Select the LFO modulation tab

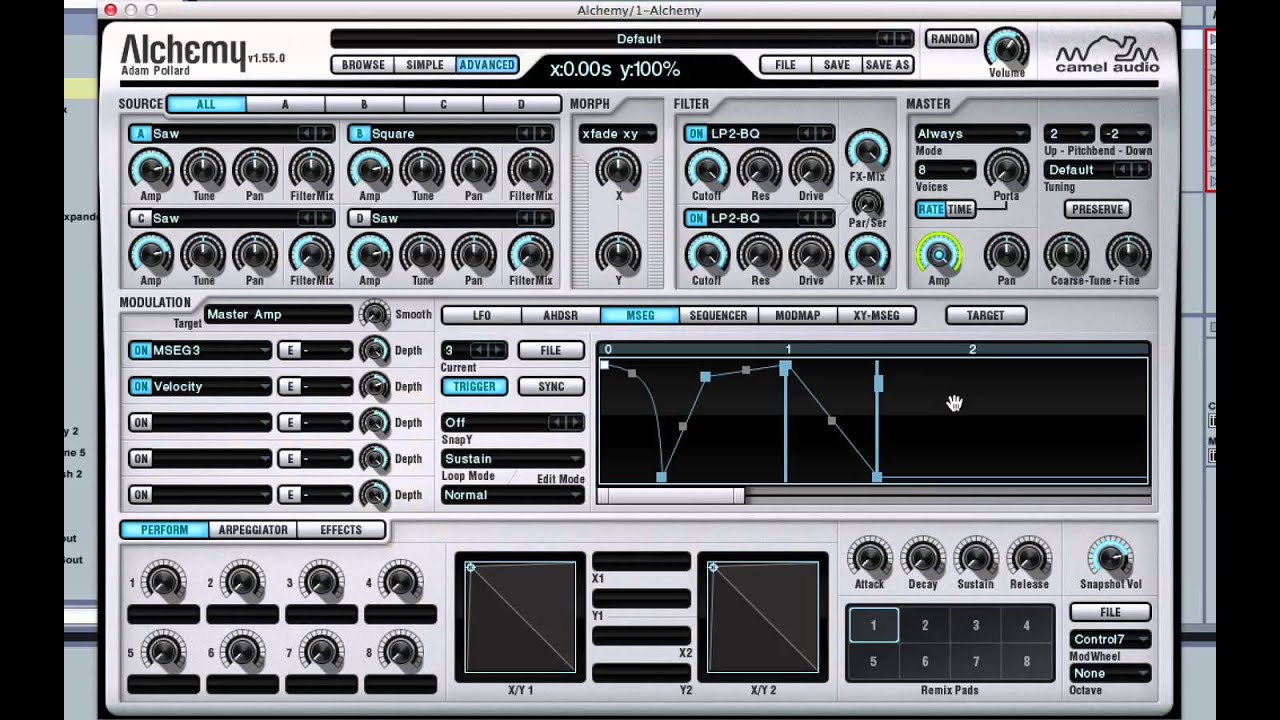[481, 315]
